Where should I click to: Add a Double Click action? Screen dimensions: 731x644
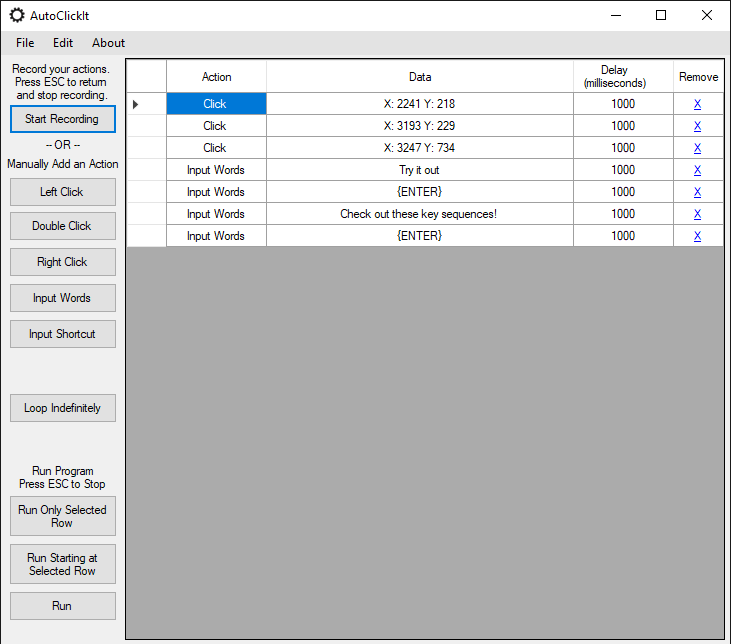tap(62, 226)
